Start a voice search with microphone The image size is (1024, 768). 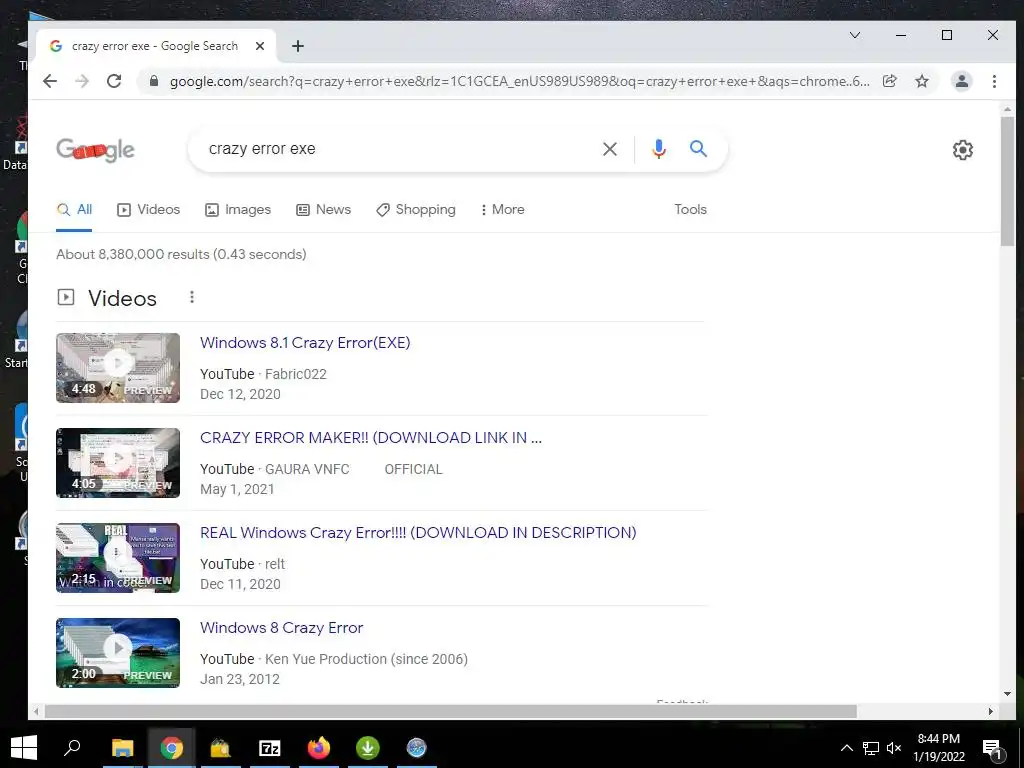[659, 149]
